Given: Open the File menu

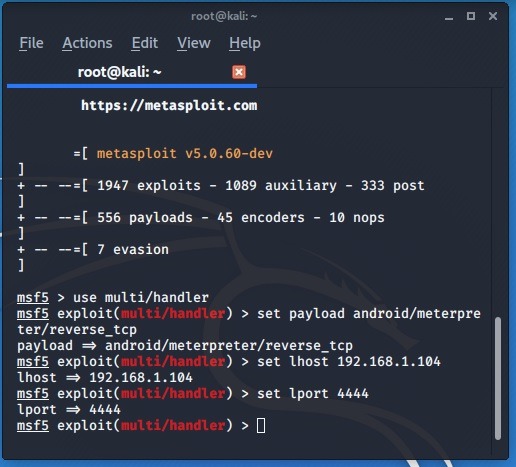Looking at the screenshot, I should coord(31,43).
